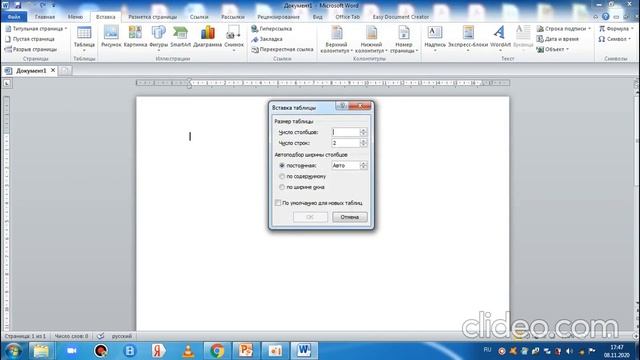Image resolution: width=640 pixels, height=360 pixels.
Task: Open Google Chrome from the taskbar
Action: [217, 351]
